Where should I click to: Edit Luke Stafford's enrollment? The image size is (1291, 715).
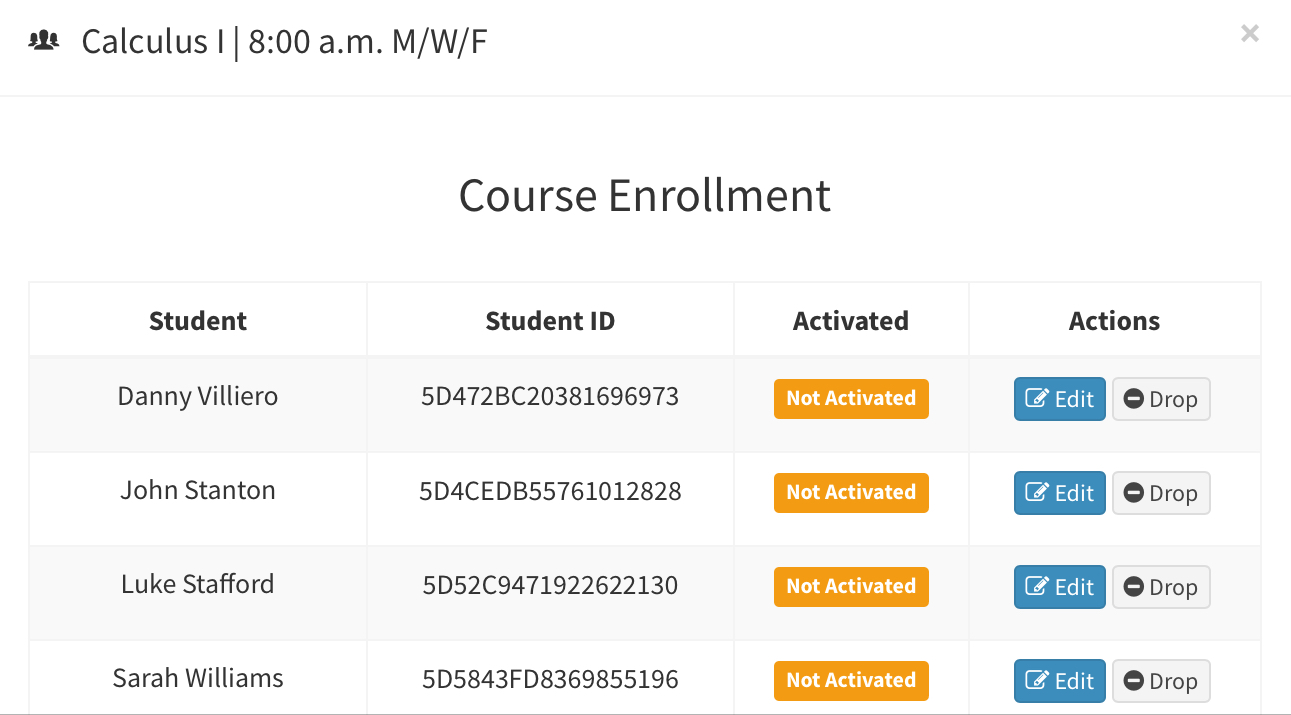pyautogui.click(x=1059, y=587)
